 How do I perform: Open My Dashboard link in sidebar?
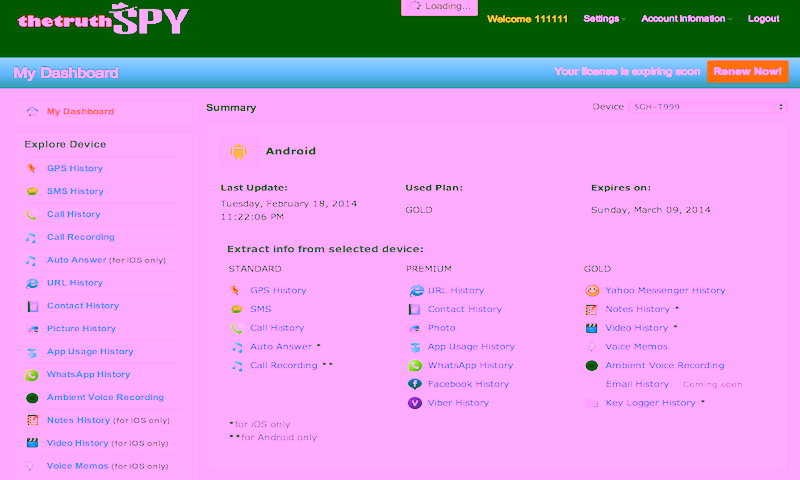(80, 112)
